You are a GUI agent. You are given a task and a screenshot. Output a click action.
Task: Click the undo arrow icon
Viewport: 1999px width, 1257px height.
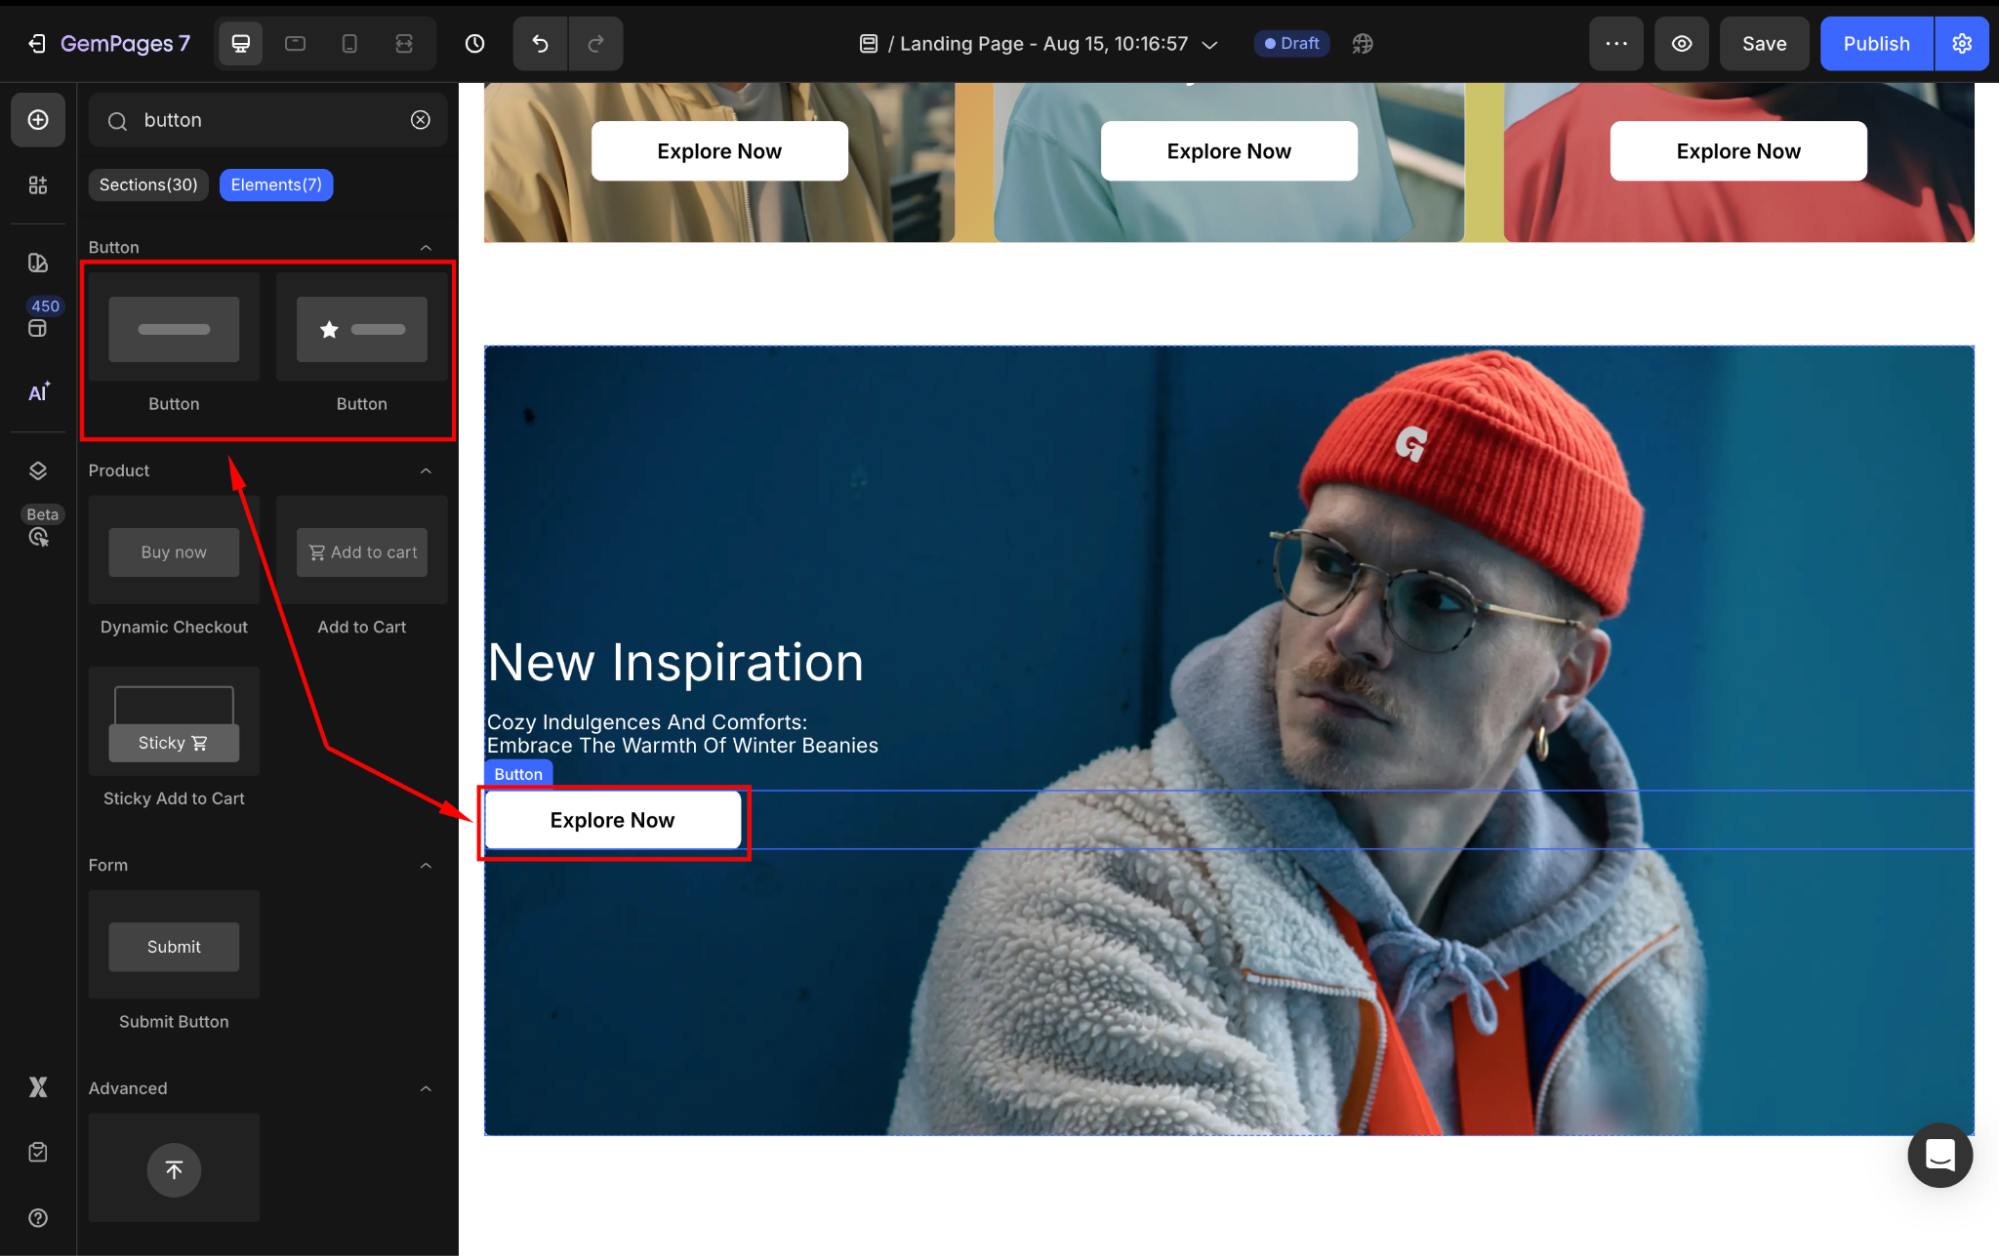point(540,43)
